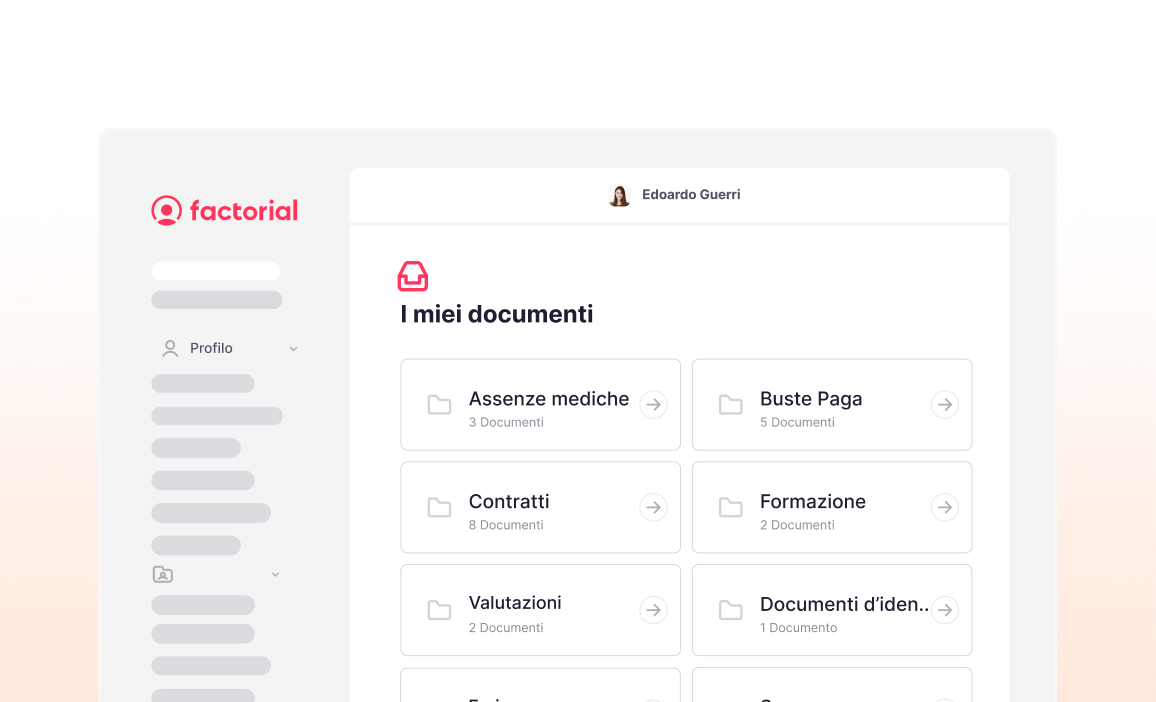
Task: Click the Assenze mediche folder icon
Action: [x=439, y=405]
